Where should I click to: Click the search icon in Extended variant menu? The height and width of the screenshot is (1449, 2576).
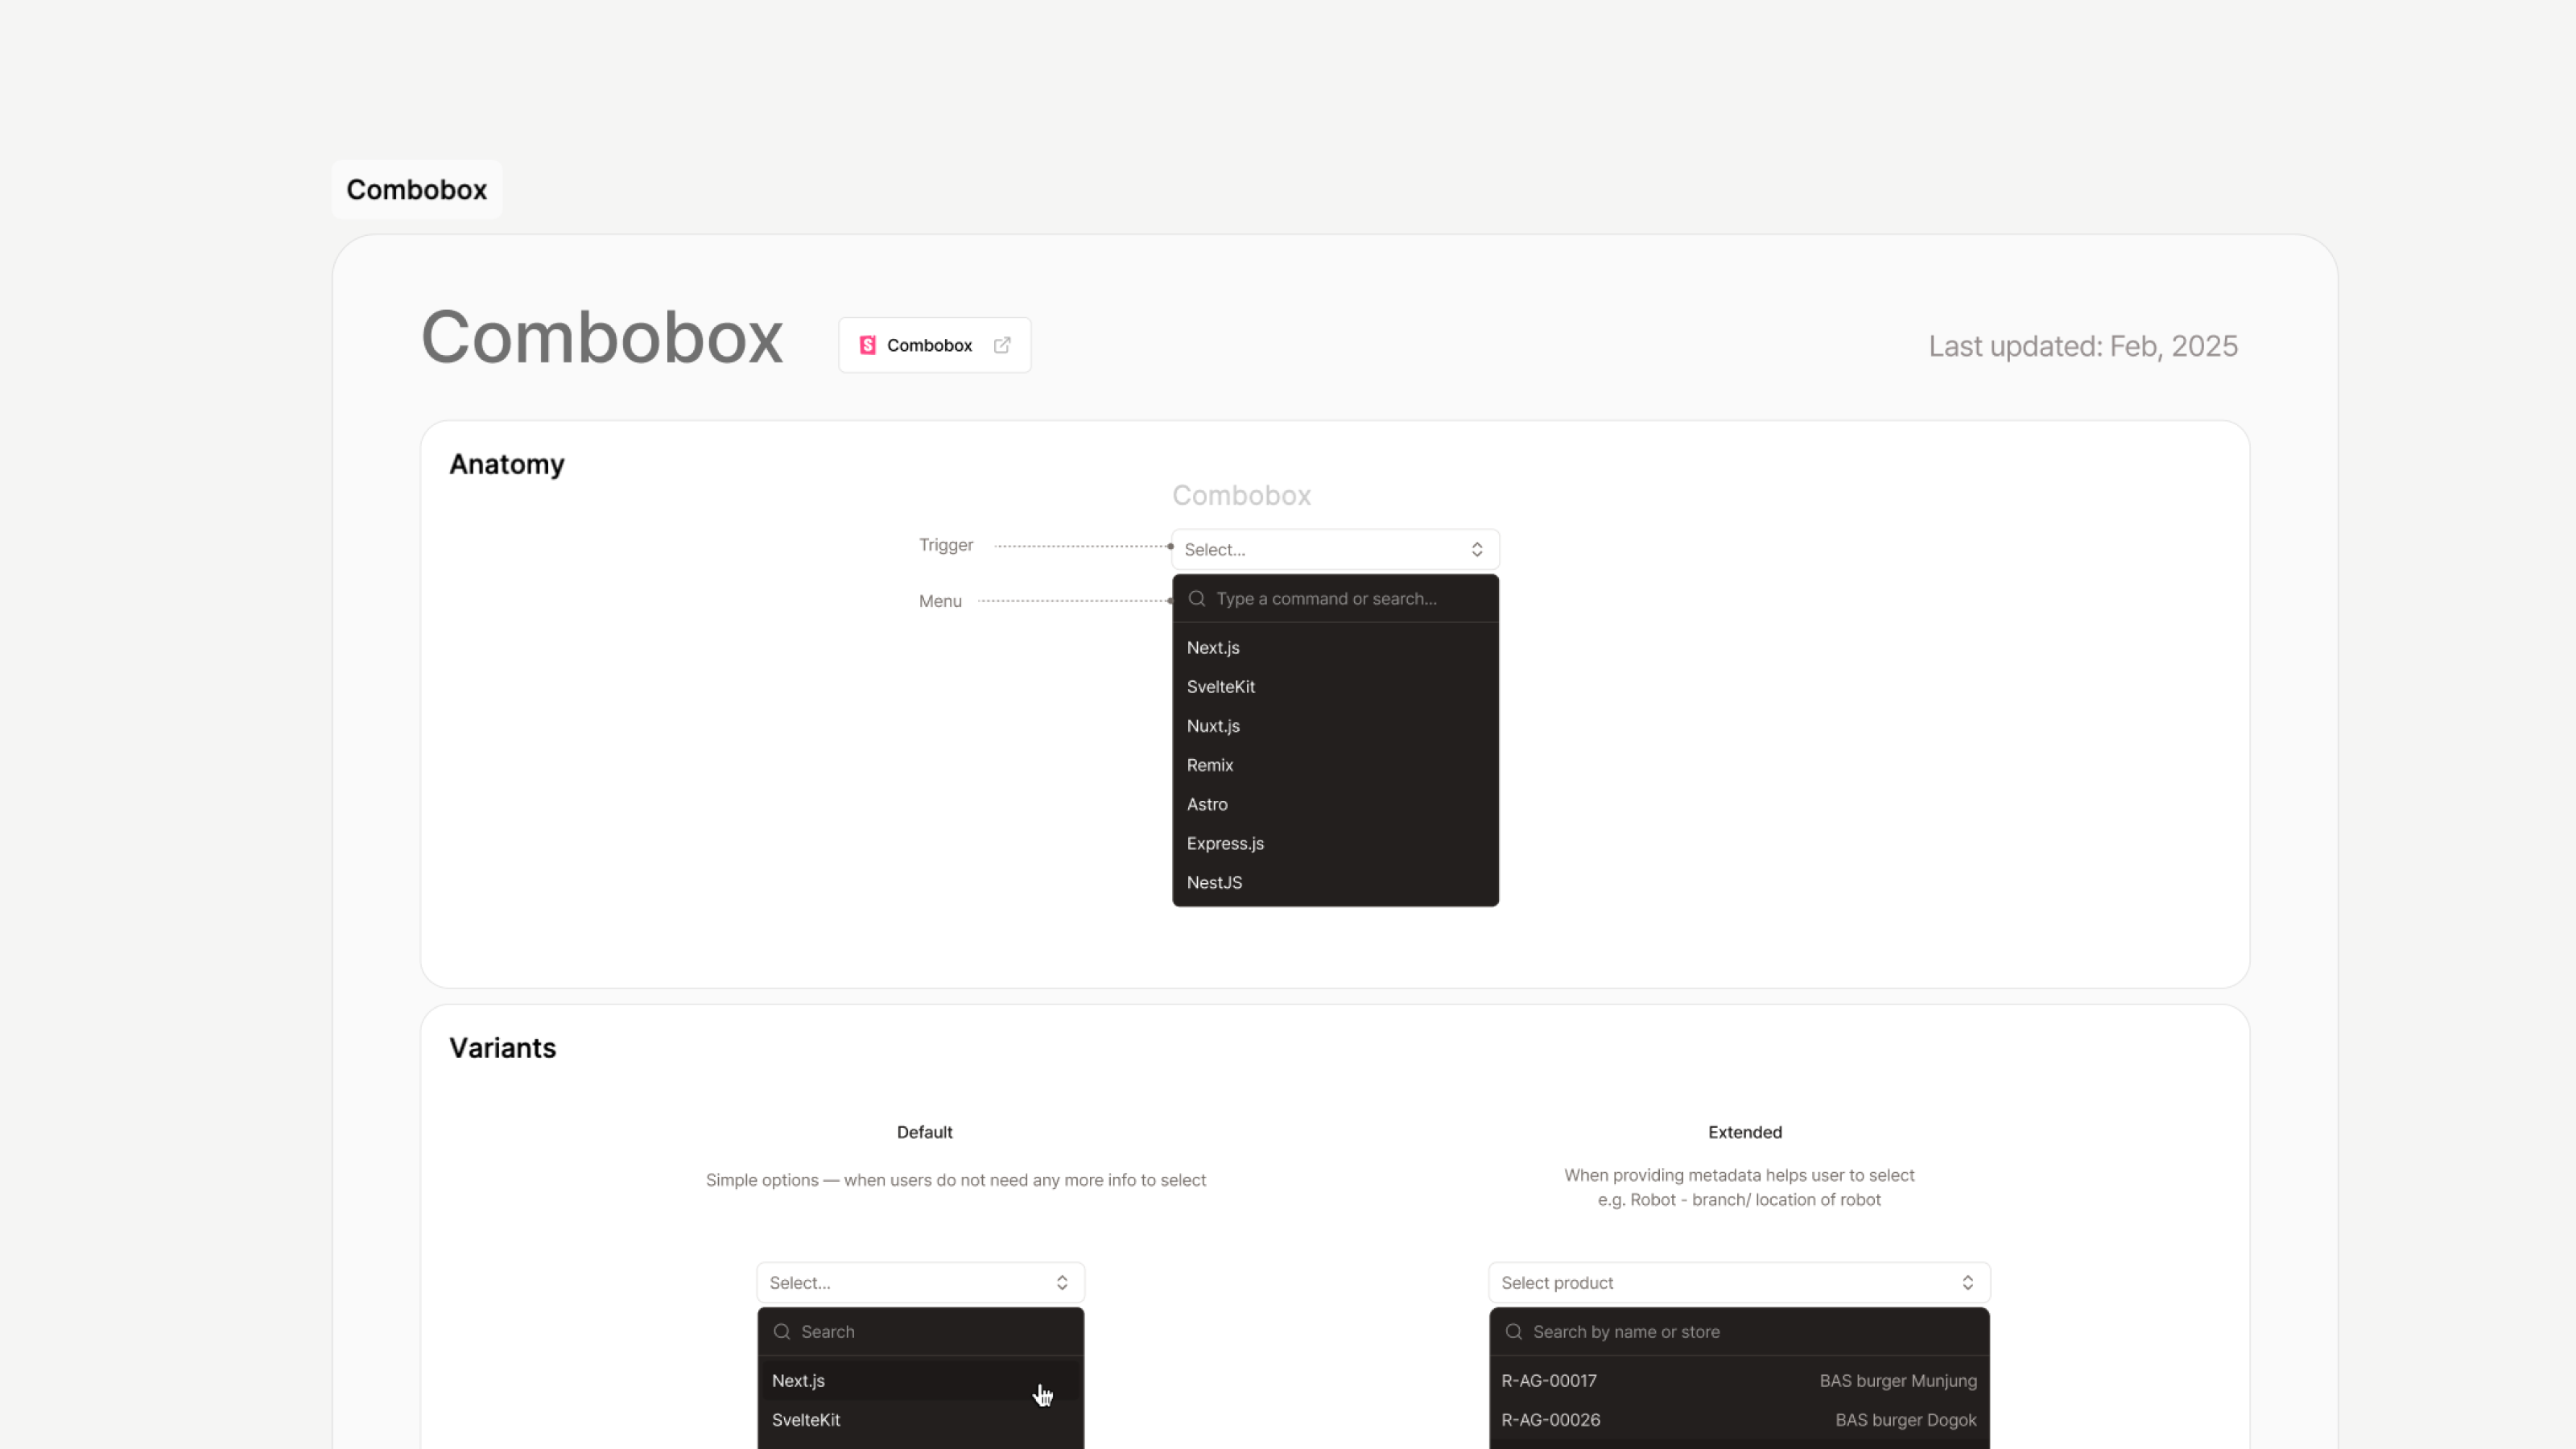point(1514,1332)
